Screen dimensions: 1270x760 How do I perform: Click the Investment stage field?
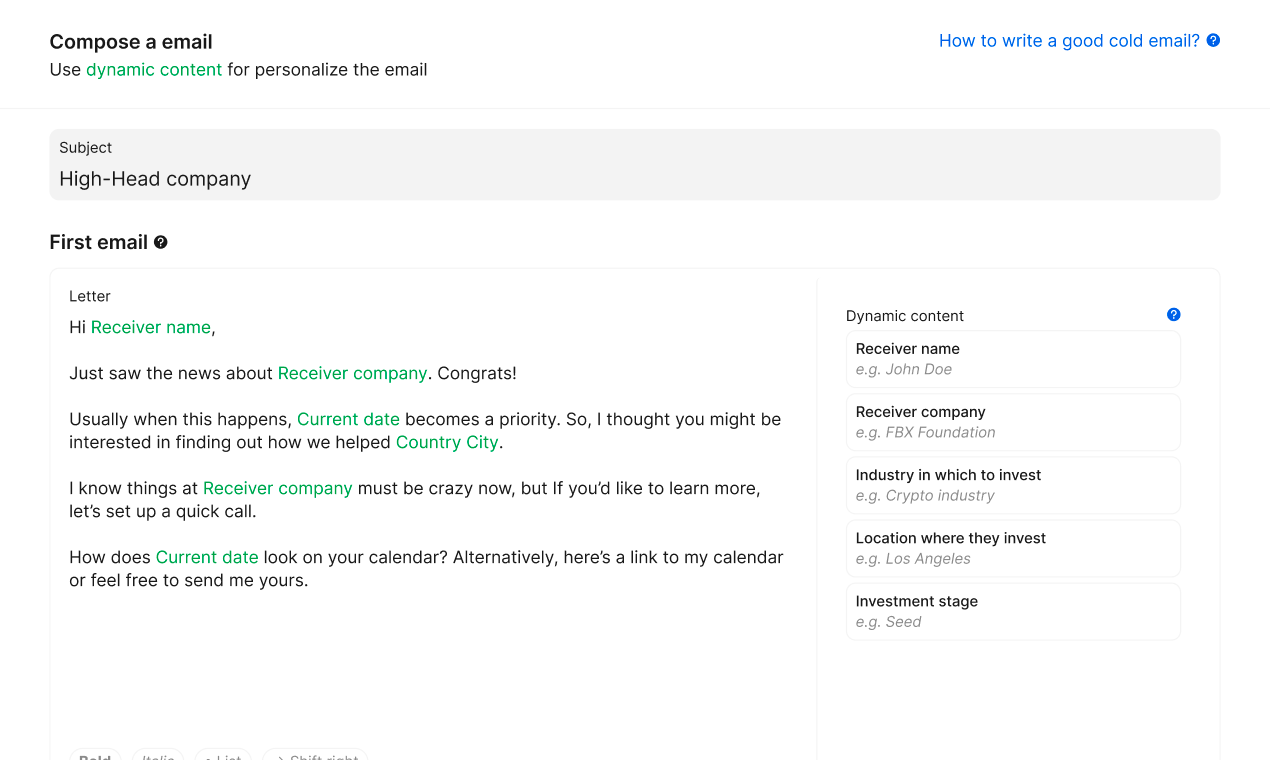(1013, 611)
